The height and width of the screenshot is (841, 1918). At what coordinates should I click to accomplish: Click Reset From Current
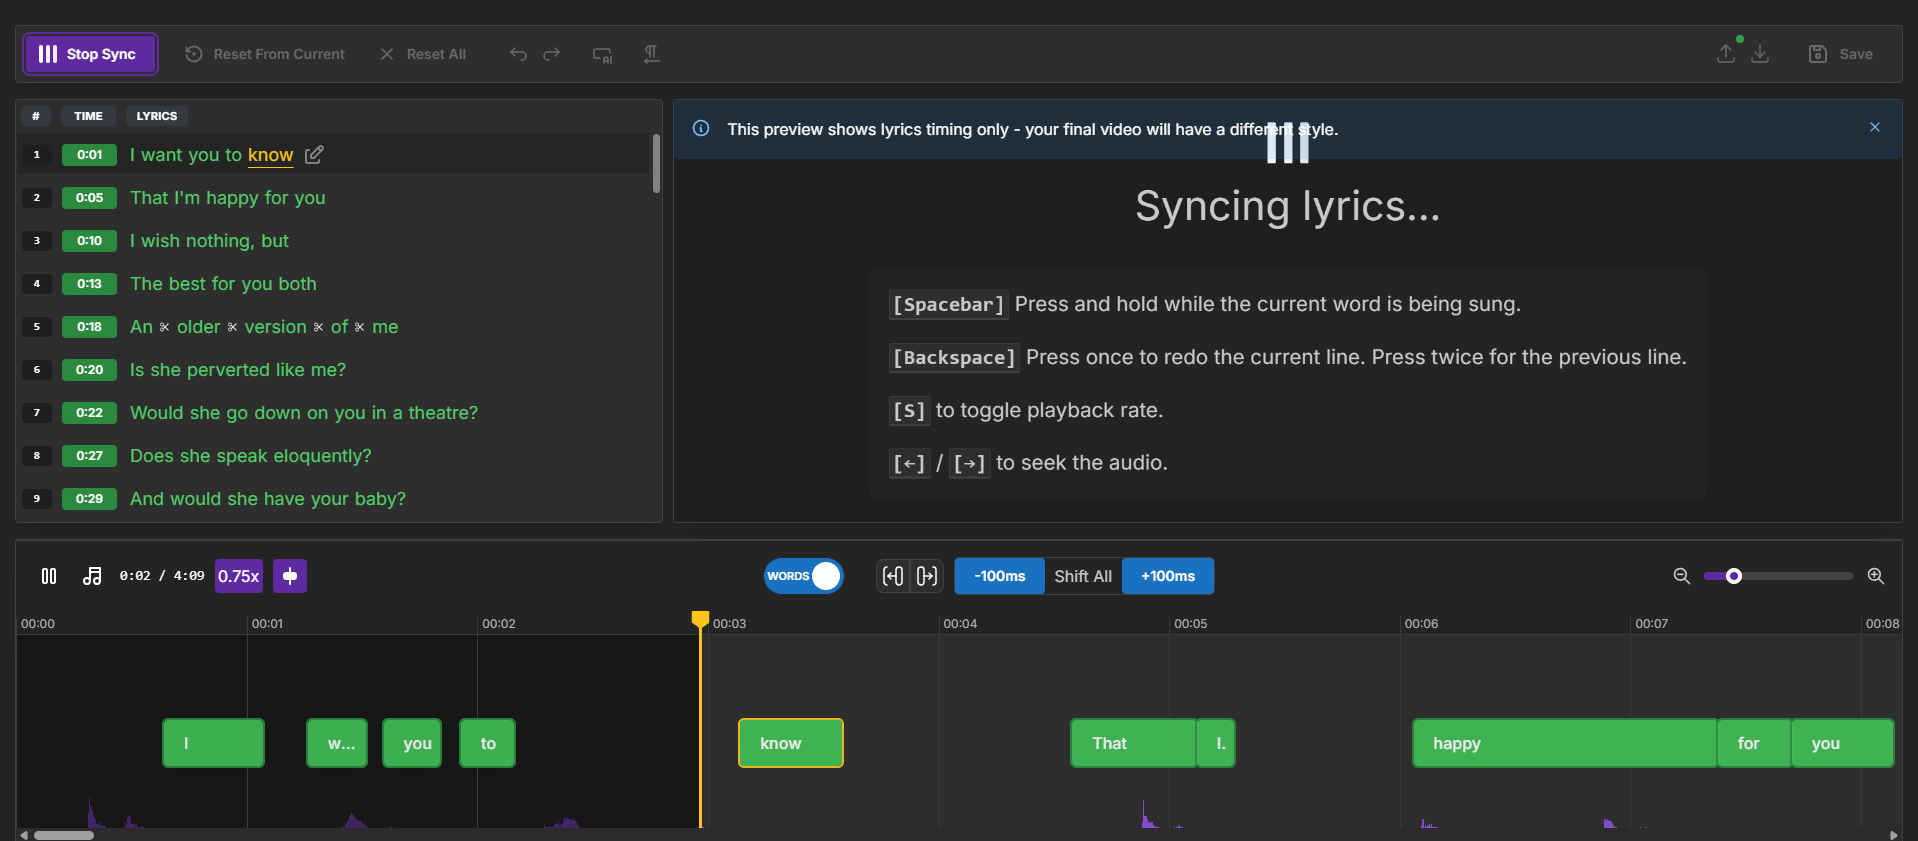265,54
